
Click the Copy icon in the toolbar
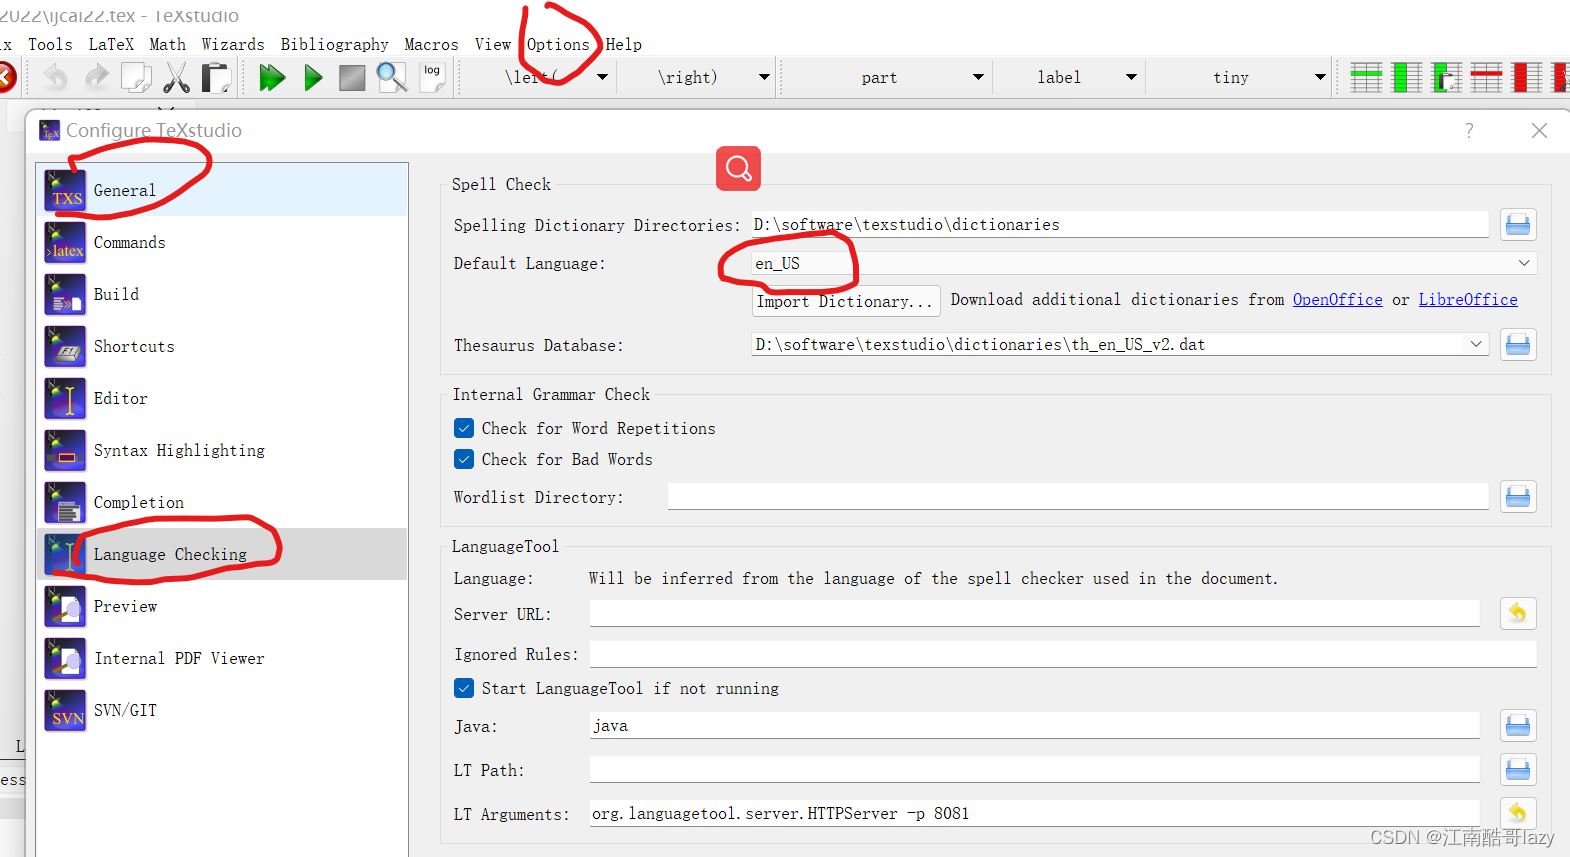pyautogui.click(x=136, y=77)
